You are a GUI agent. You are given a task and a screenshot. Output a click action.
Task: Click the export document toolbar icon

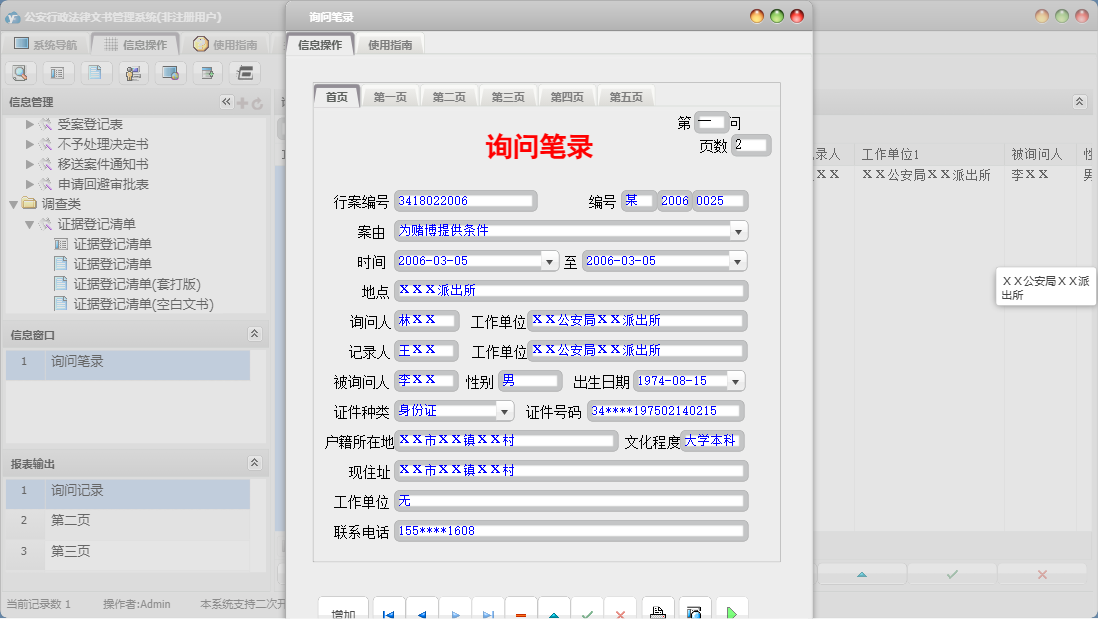coord(208,73)
